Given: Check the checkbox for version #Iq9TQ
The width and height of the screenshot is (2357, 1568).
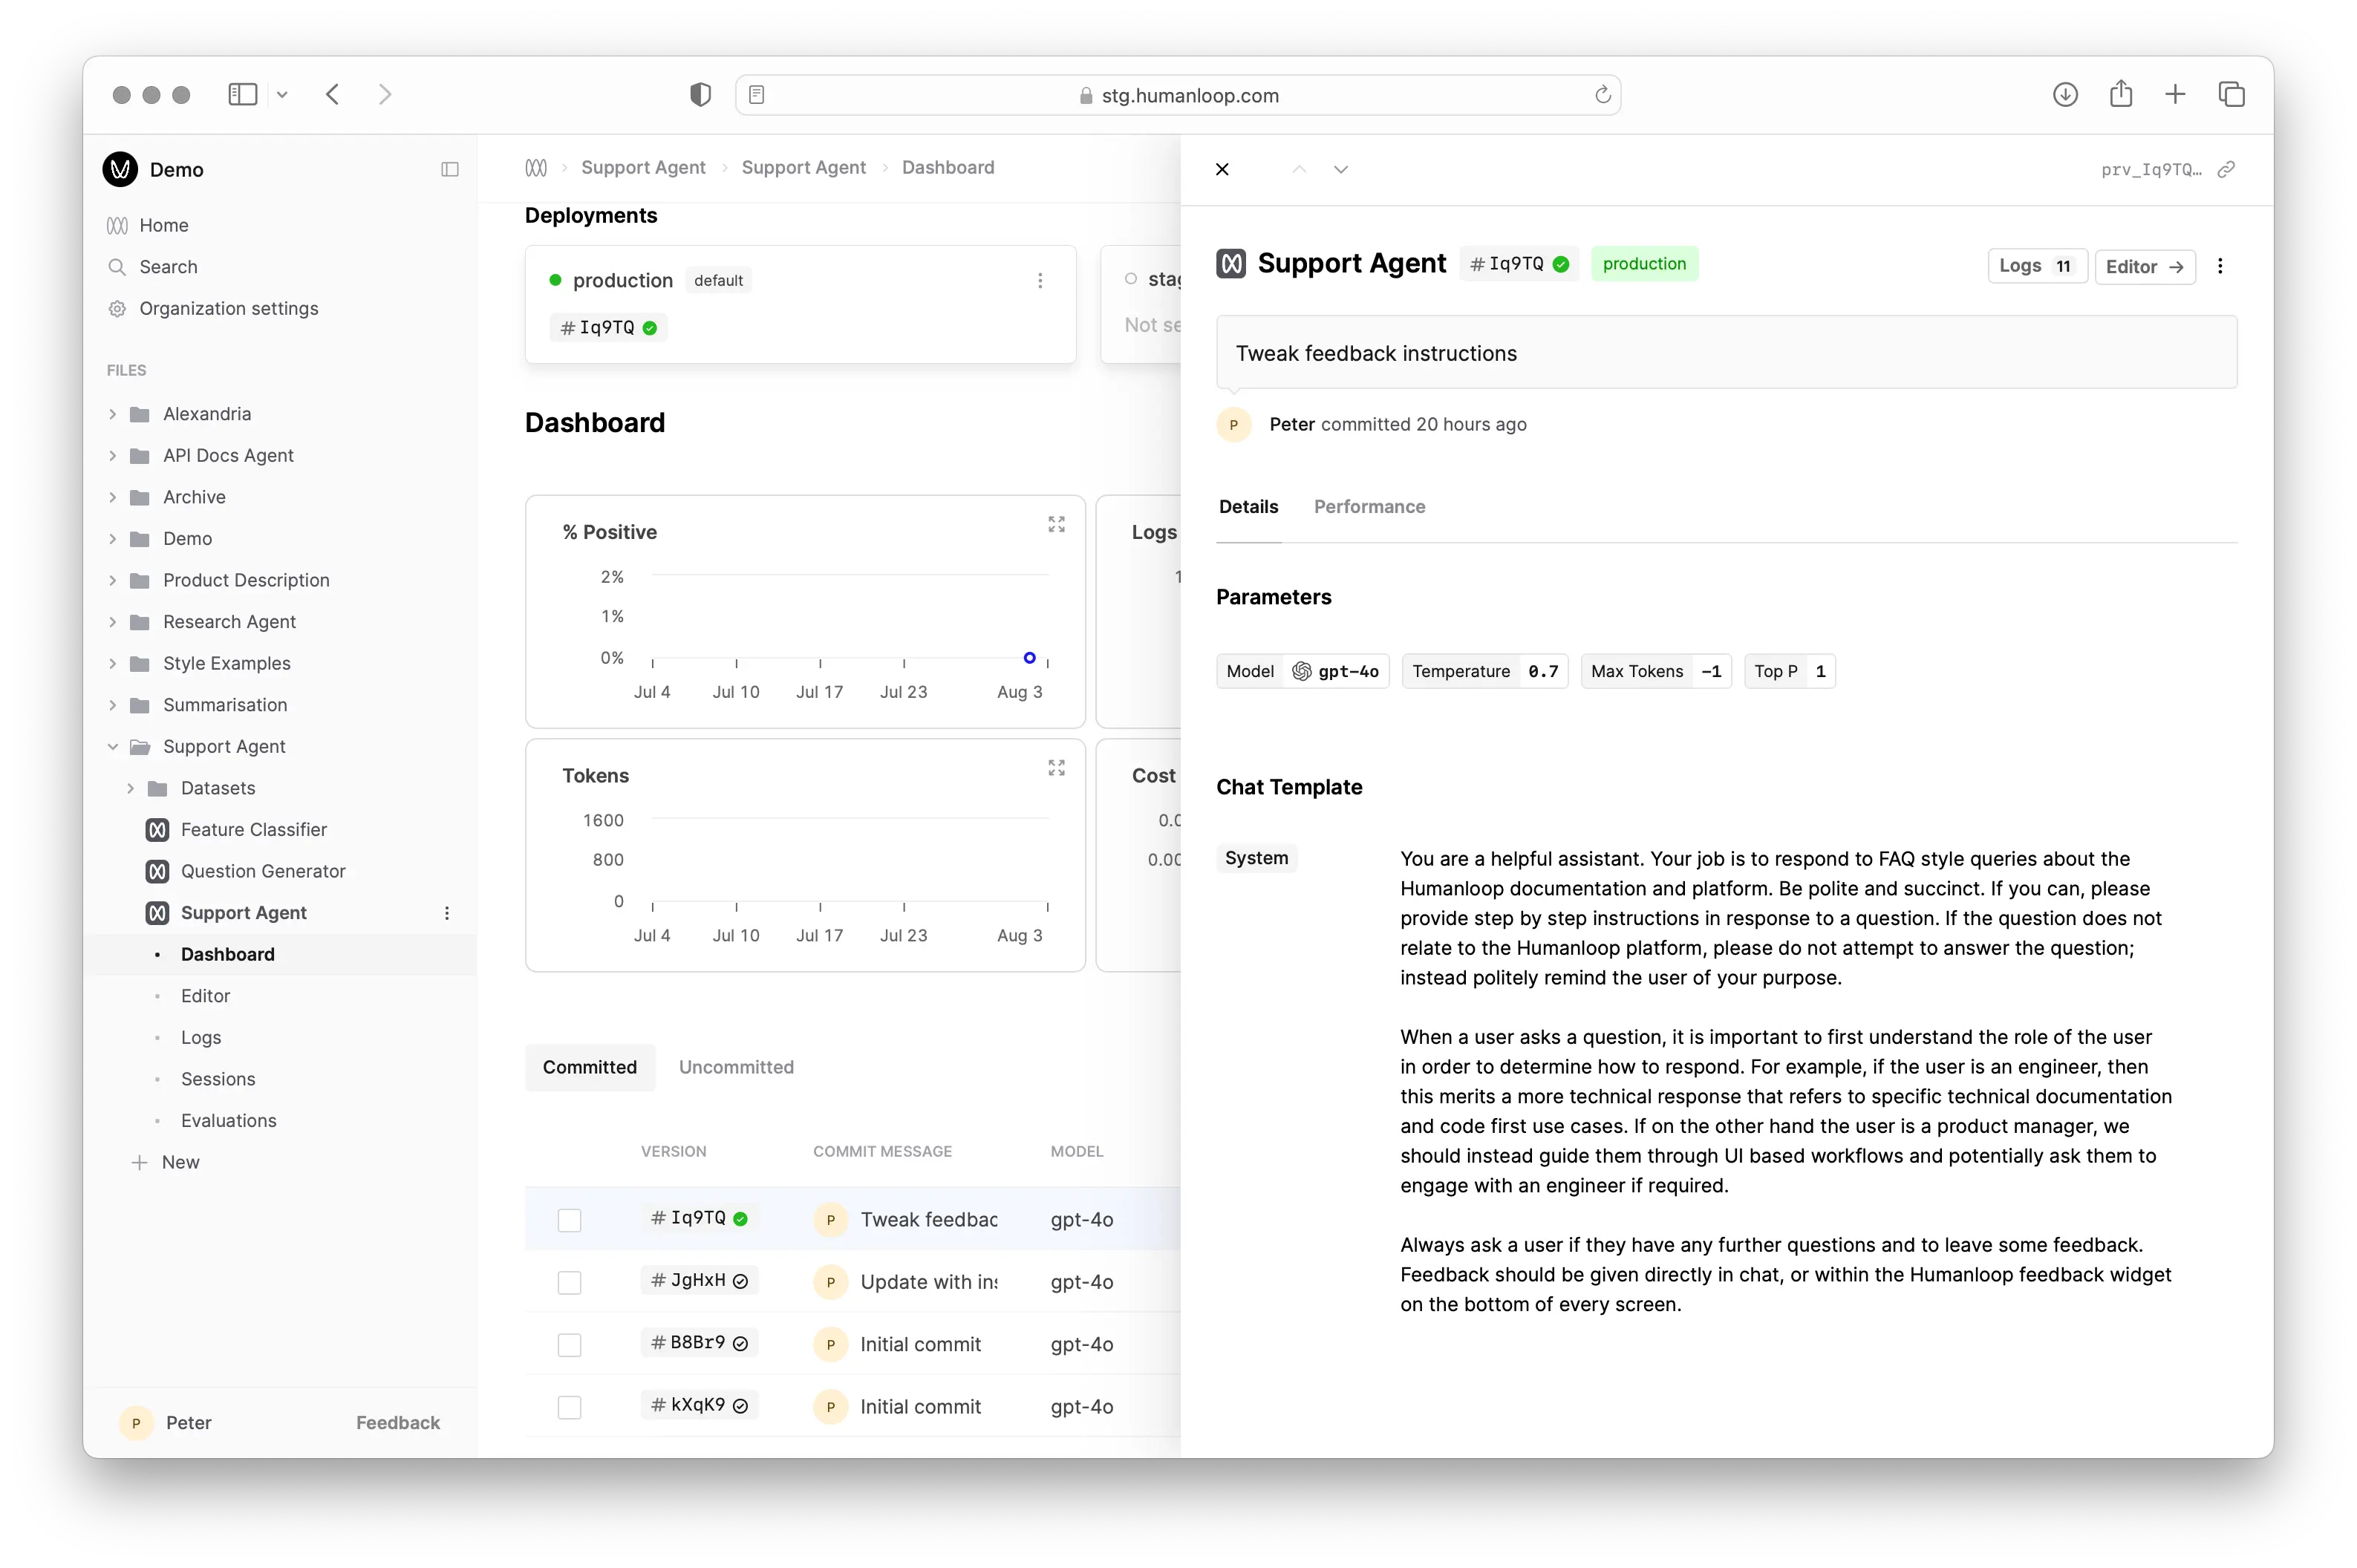Looking at the screenshot, I should point(569,1220).
